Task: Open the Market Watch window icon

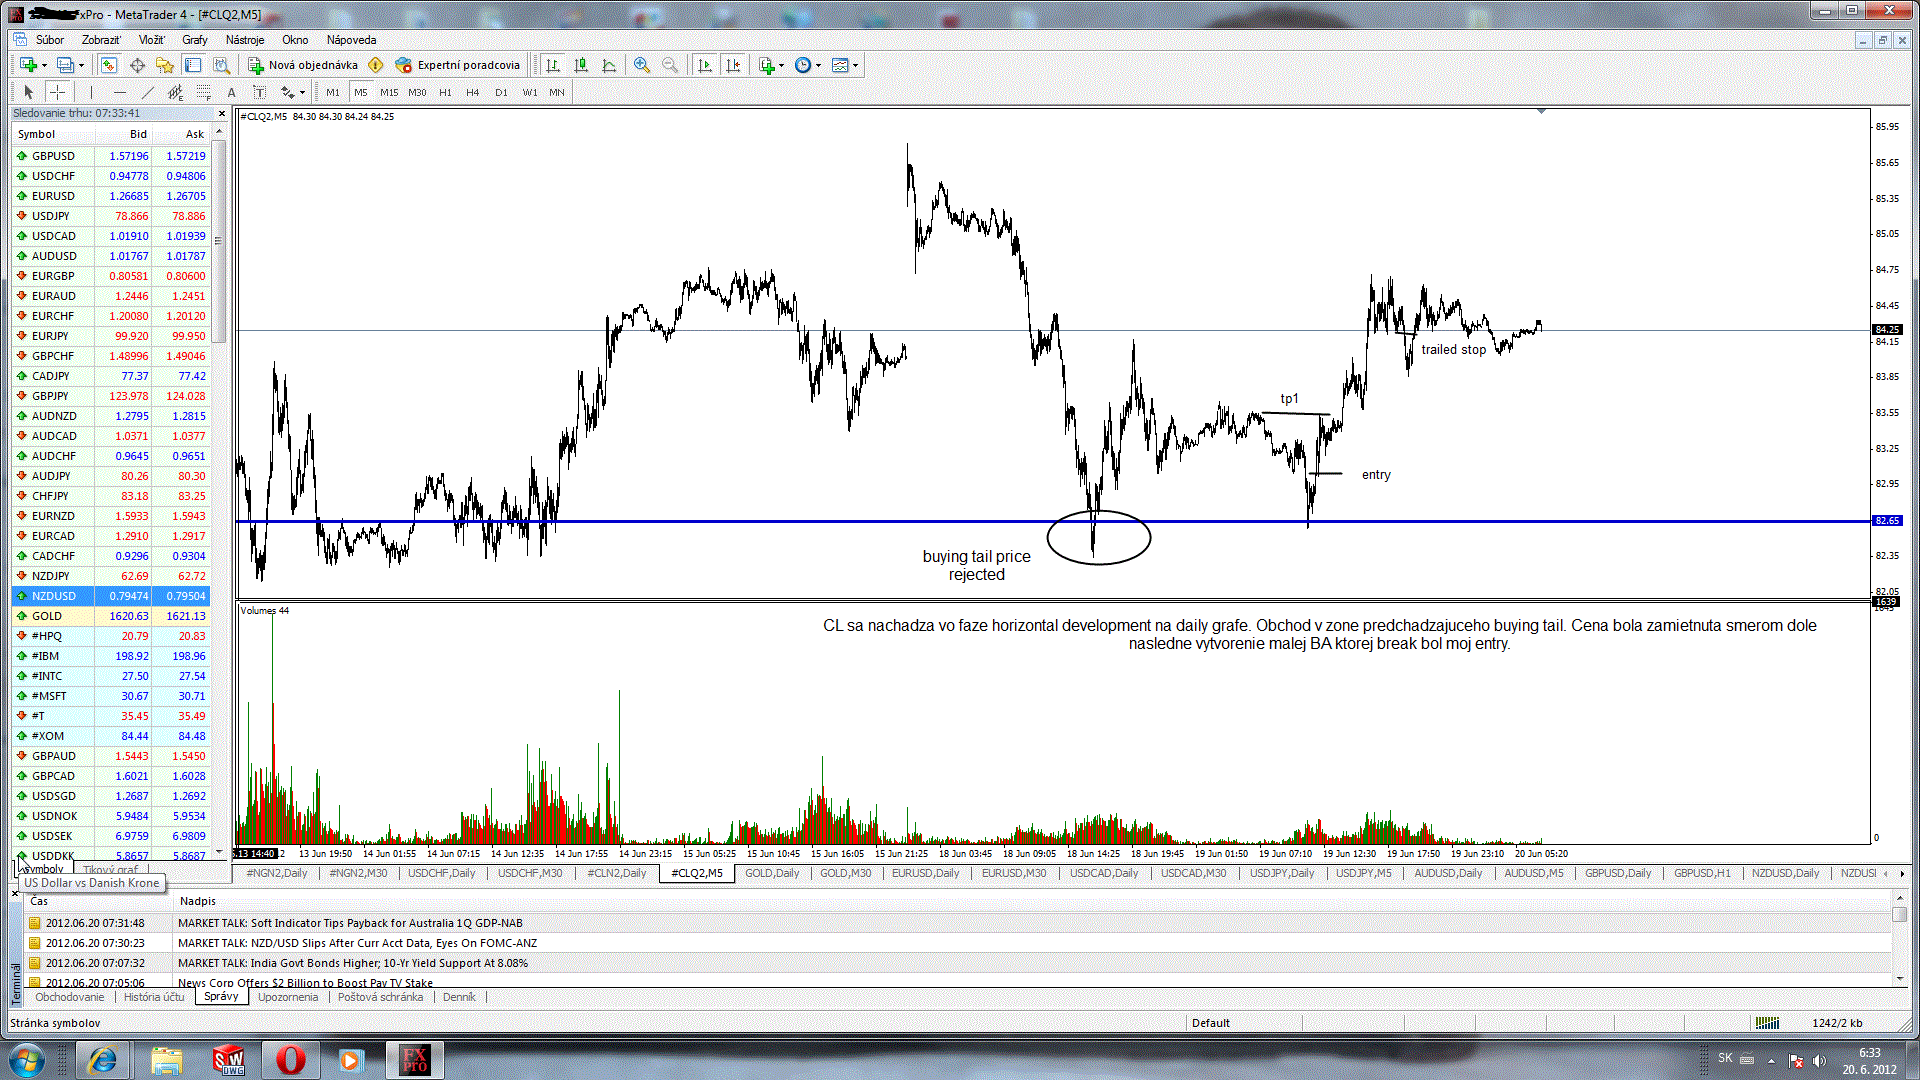Action: (x=109, y=65)
